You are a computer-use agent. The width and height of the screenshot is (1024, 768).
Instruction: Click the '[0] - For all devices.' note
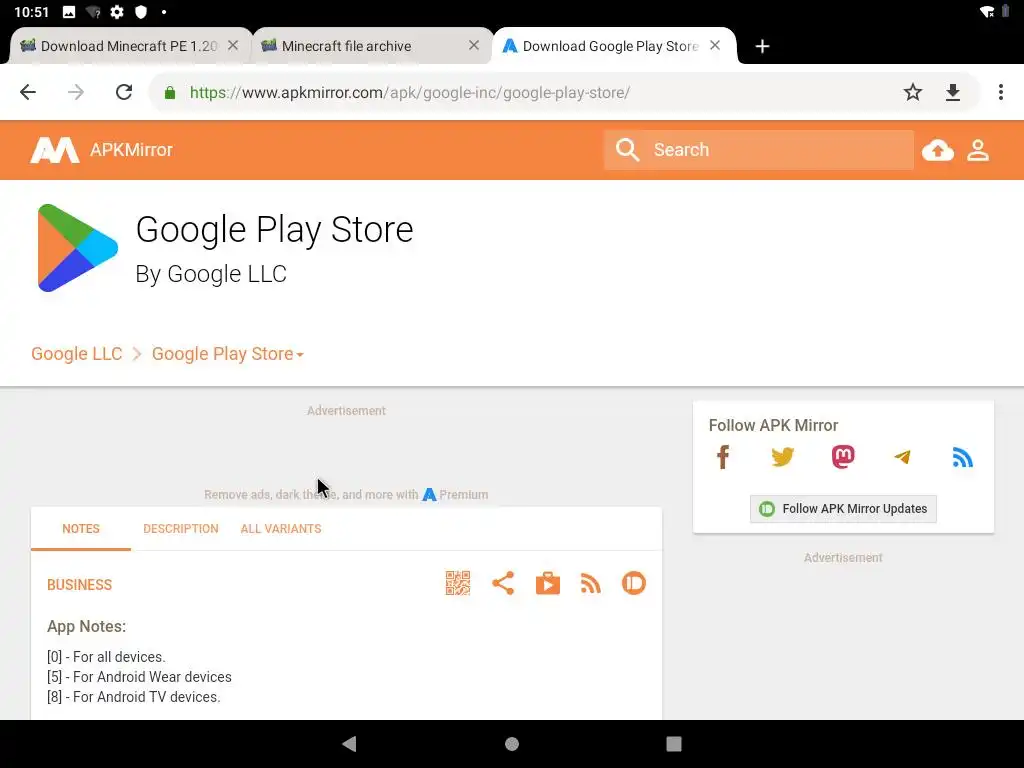[x=106, y=657]
